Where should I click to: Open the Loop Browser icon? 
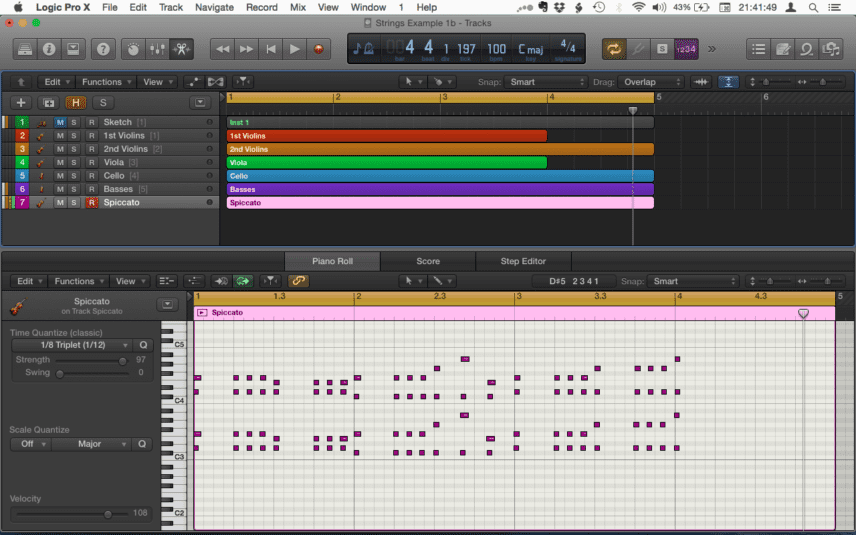point(806,49)
